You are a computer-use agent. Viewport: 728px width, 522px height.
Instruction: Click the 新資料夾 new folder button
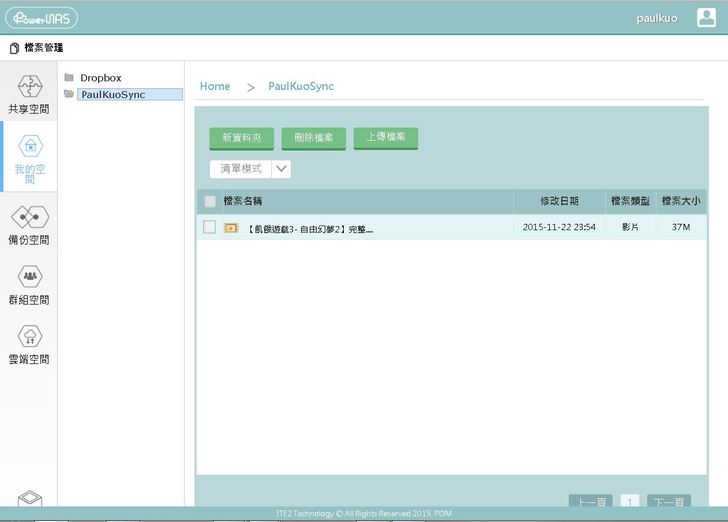click(241, 138)
